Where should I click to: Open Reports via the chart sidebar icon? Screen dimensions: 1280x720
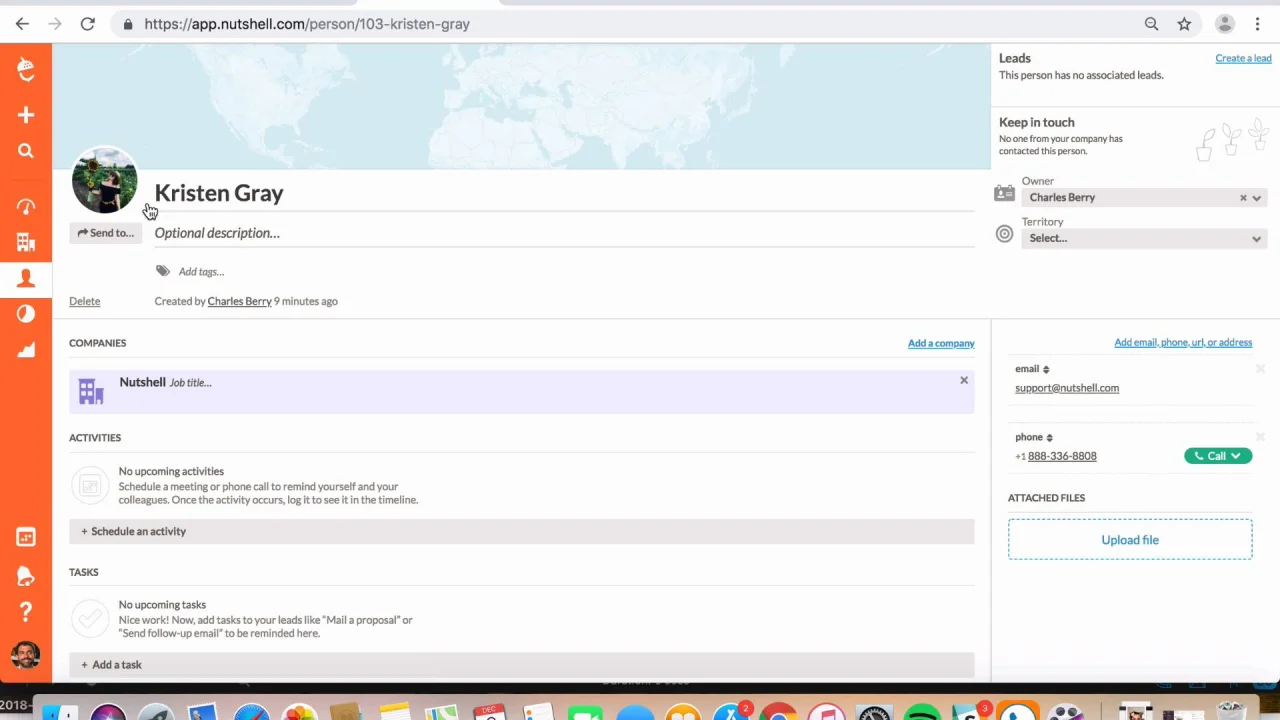point(26,349)
